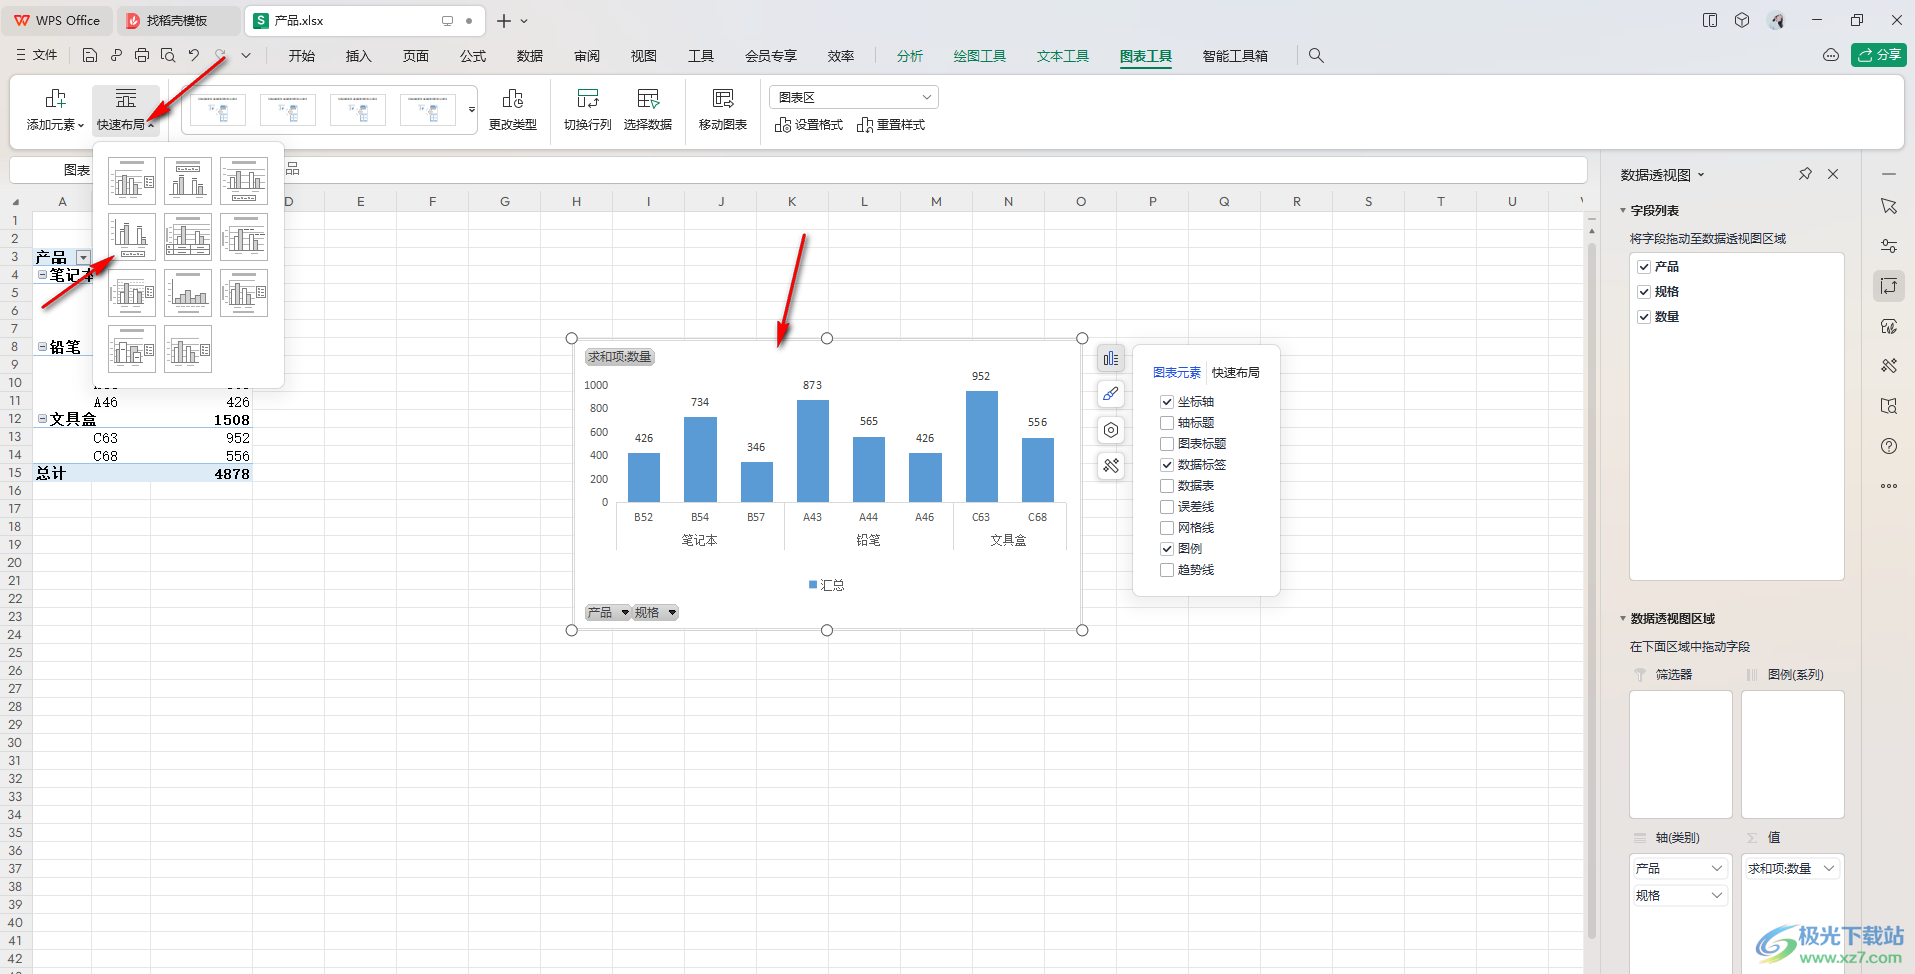Image resolution: width=1915 pixels, height=974 pixels.
Task: Expand the chart styles gallery arrow
Action: tap(472, 110)
